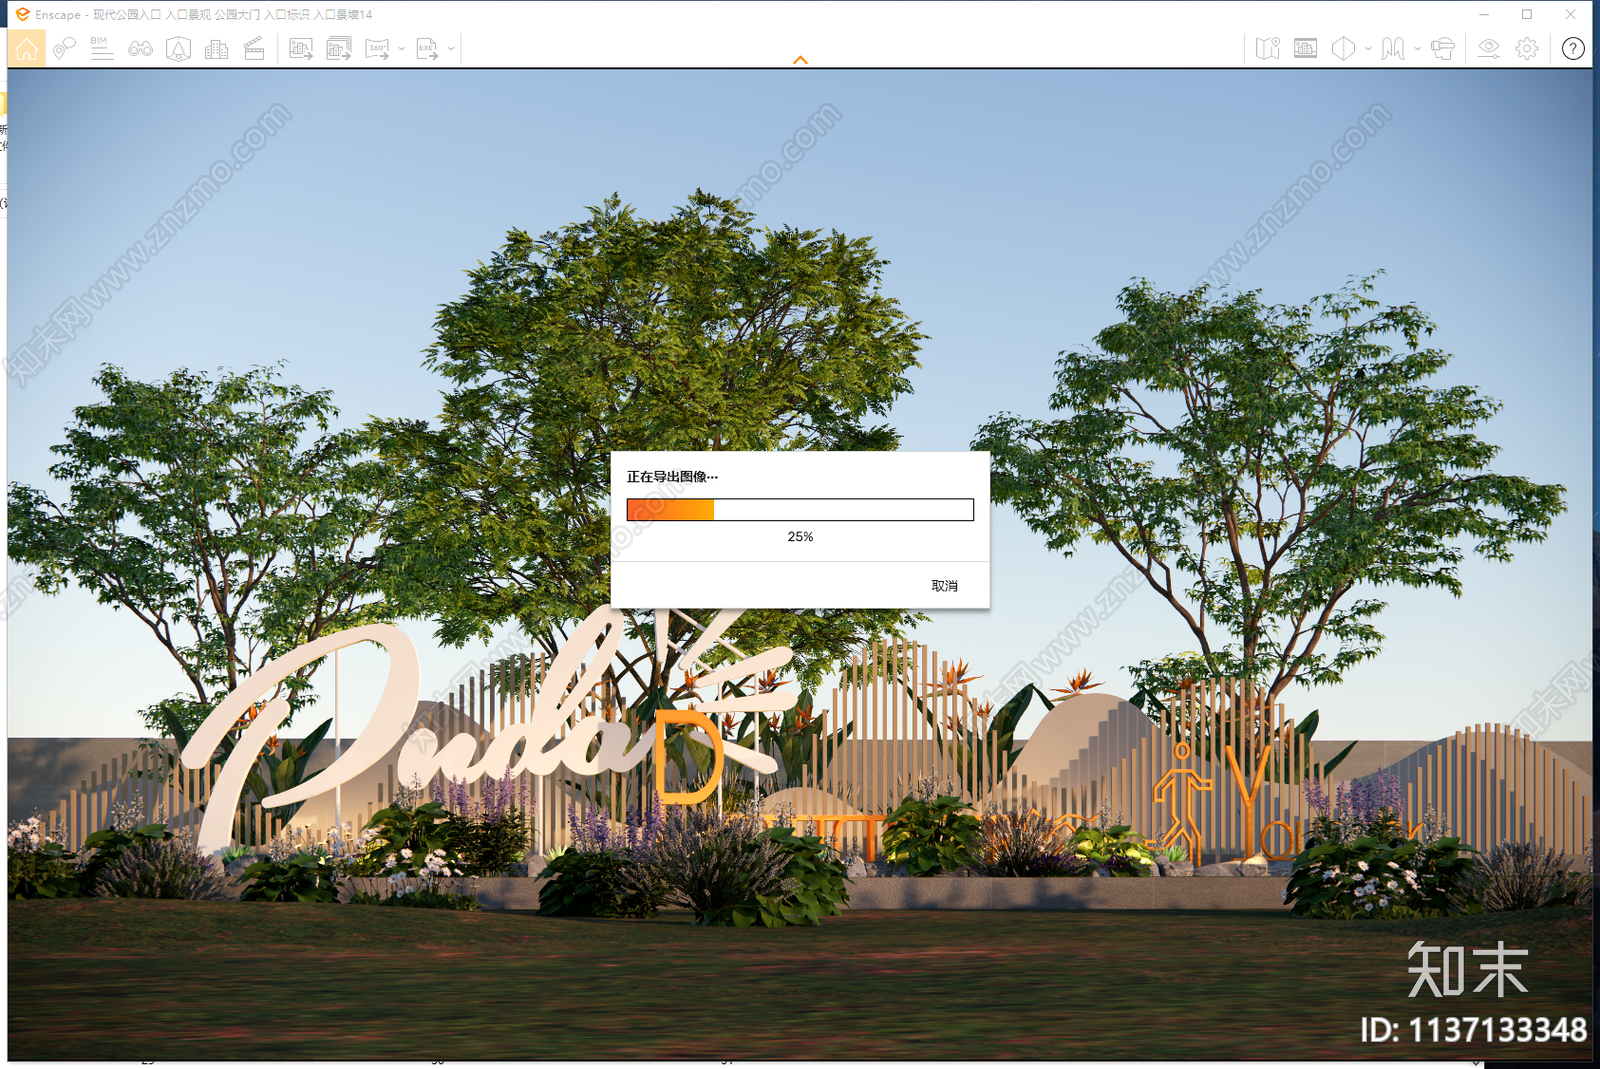Open the collaborative annotations pin icon
This screenshot has height=1069, width=1600.
pyautogui.click(x=64, y=48)
